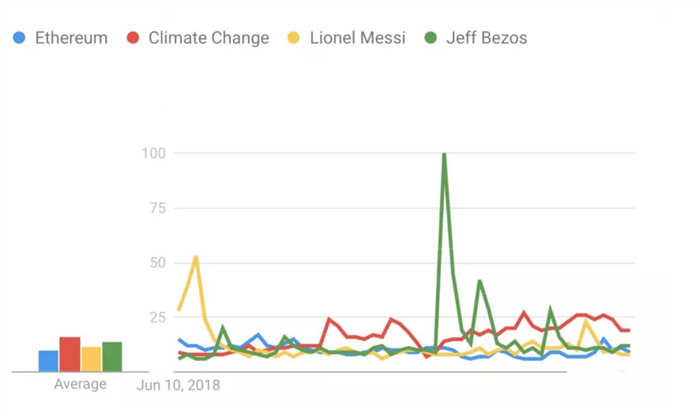Click the red Climate Change legend dot
Image resolution: width=700 pixels, height=416 pixels.
pos(133,37)
